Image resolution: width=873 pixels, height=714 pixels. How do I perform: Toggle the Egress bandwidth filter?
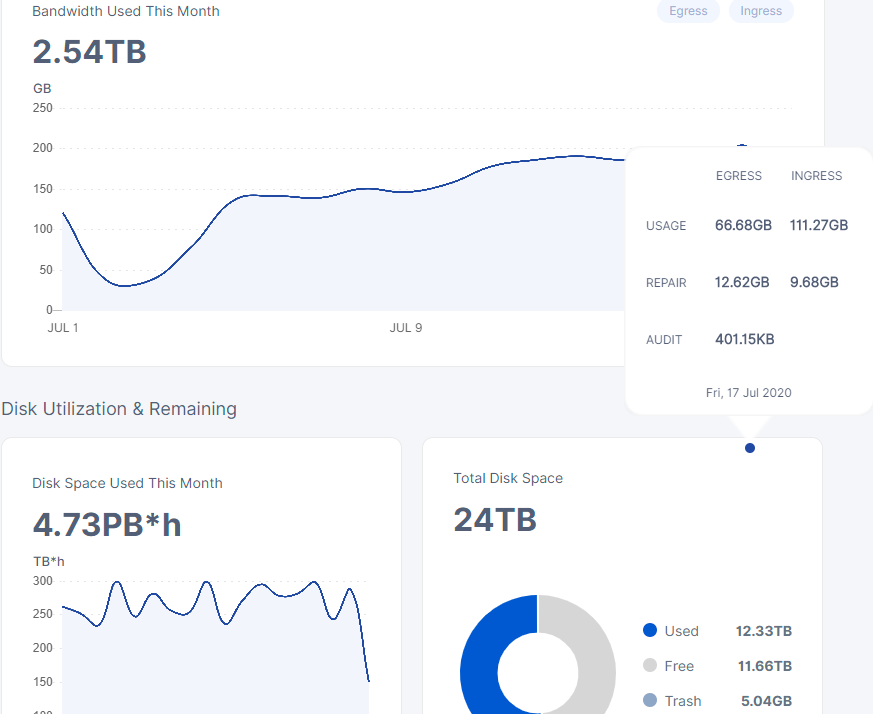click(688, 11)
